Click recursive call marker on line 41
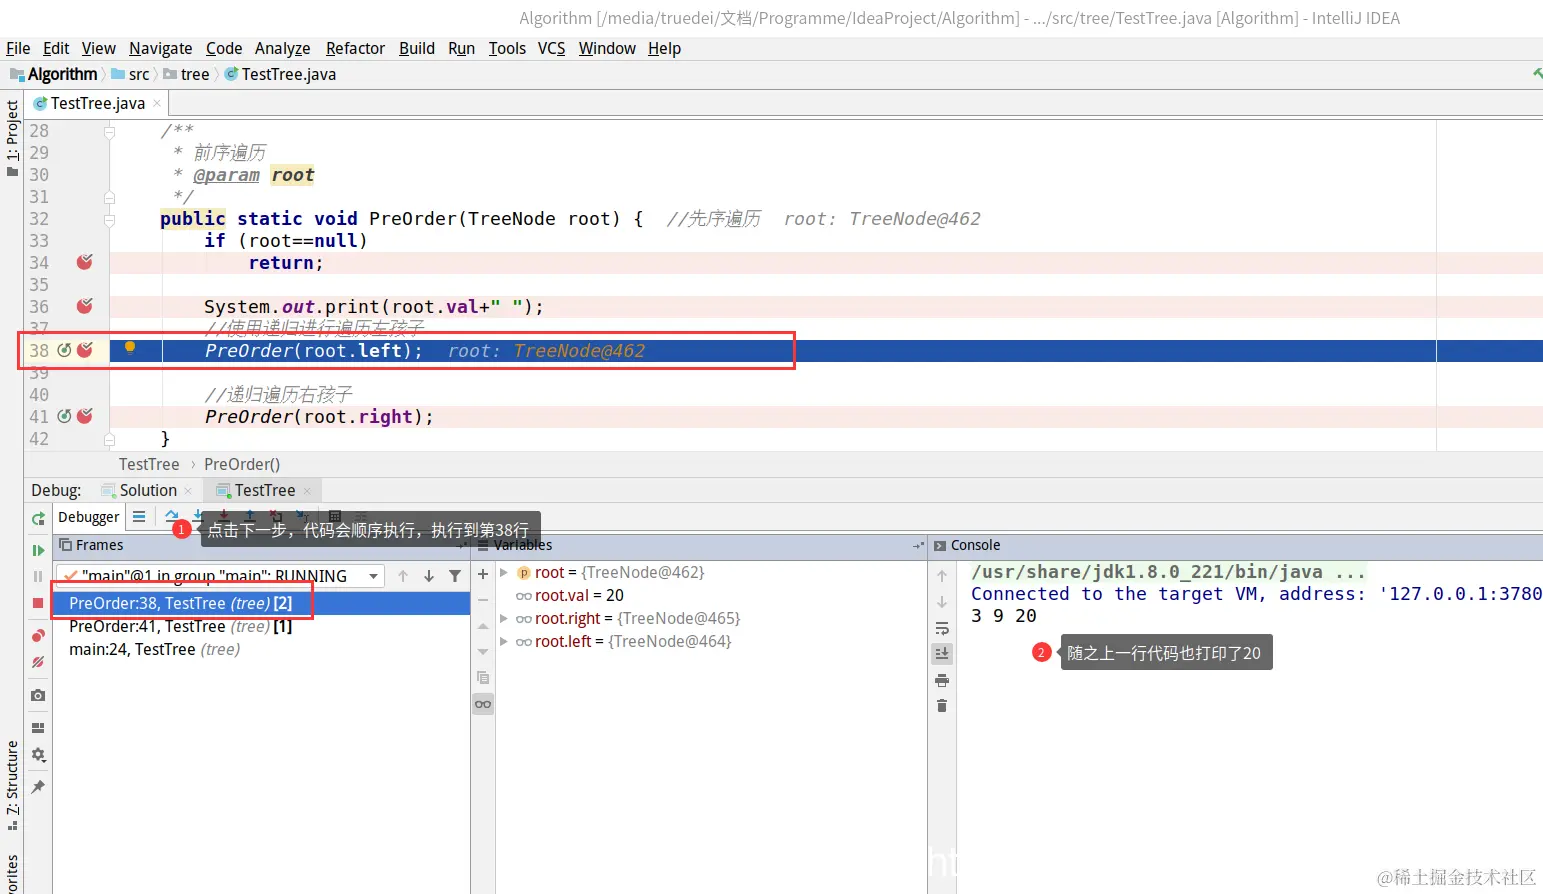The width and height of the screenshot is (1543, 894). (x=64, y=416)
